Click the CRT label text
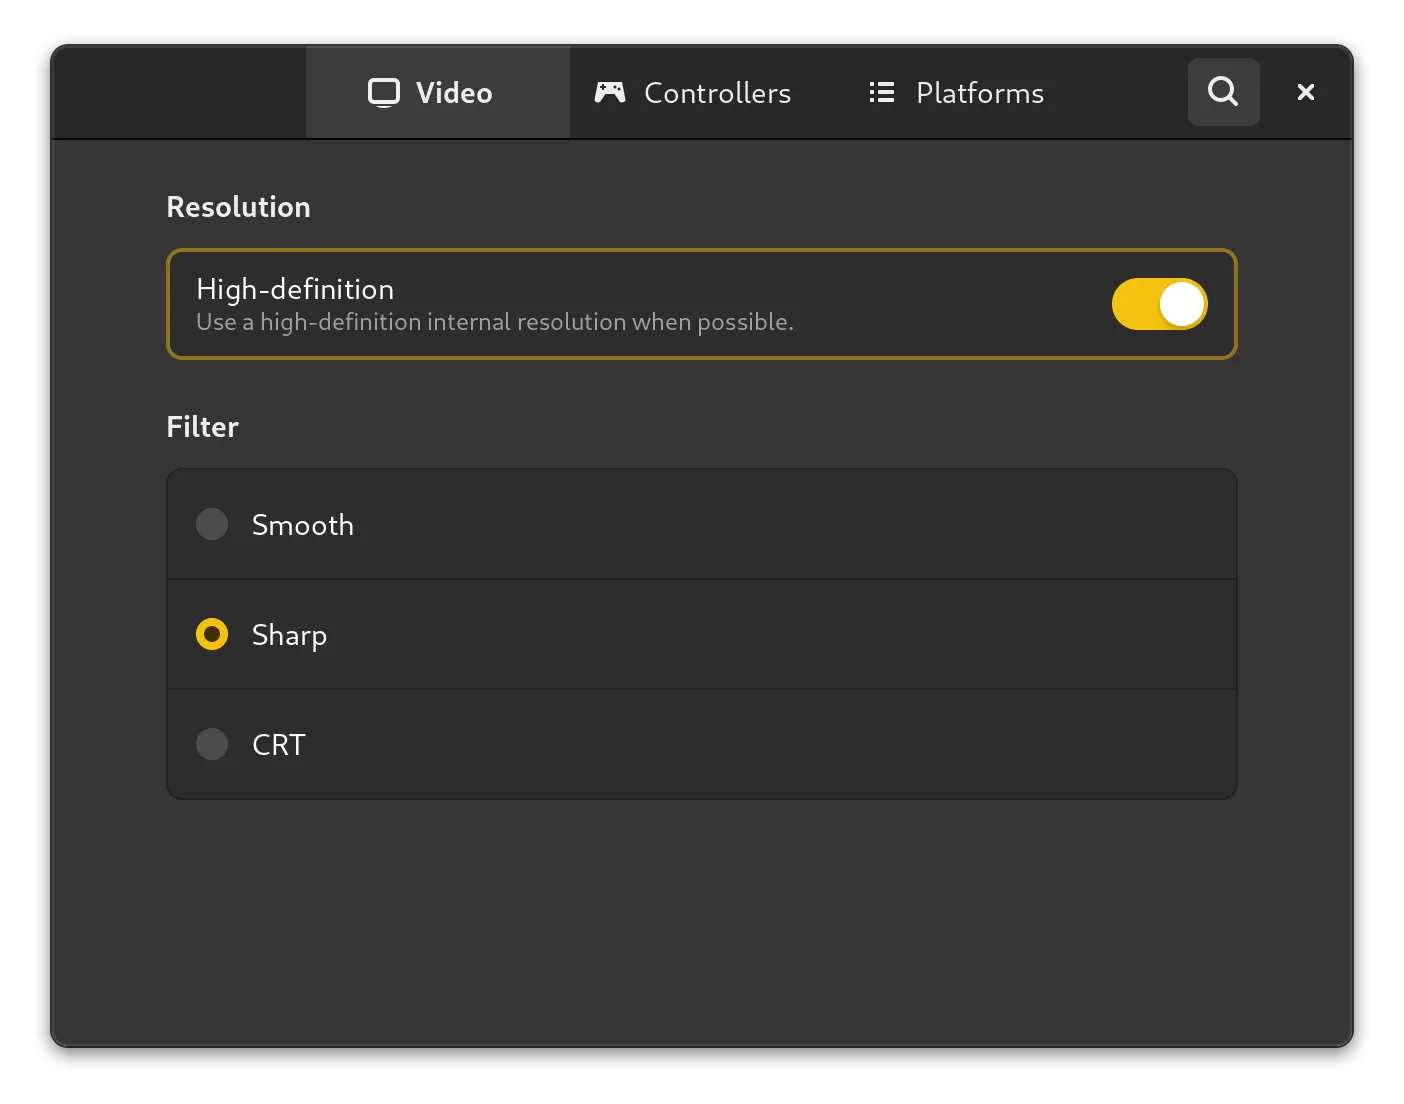Image resolution: width=1404 pixels, height=1104 pixels. 278,745
